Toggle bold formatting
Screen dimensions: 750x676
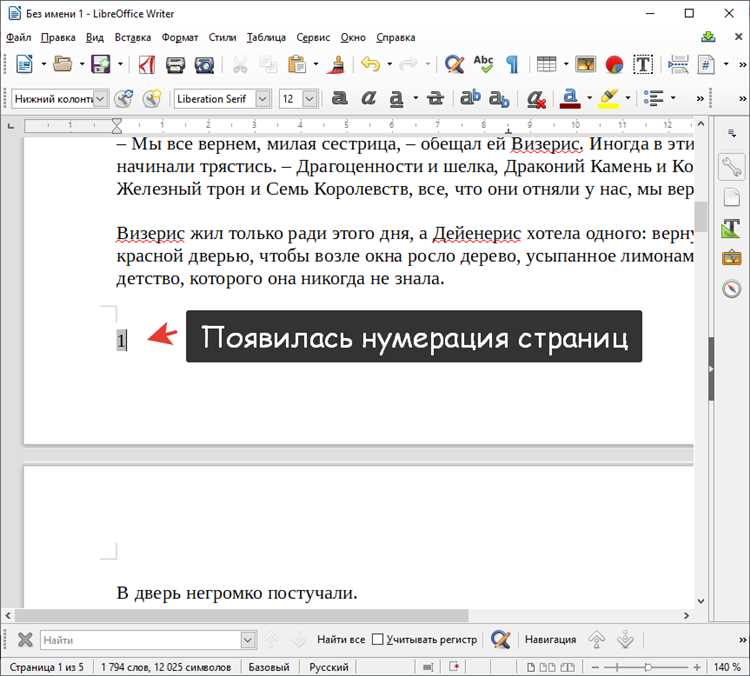pyautogui.click(x=340, y=98)
